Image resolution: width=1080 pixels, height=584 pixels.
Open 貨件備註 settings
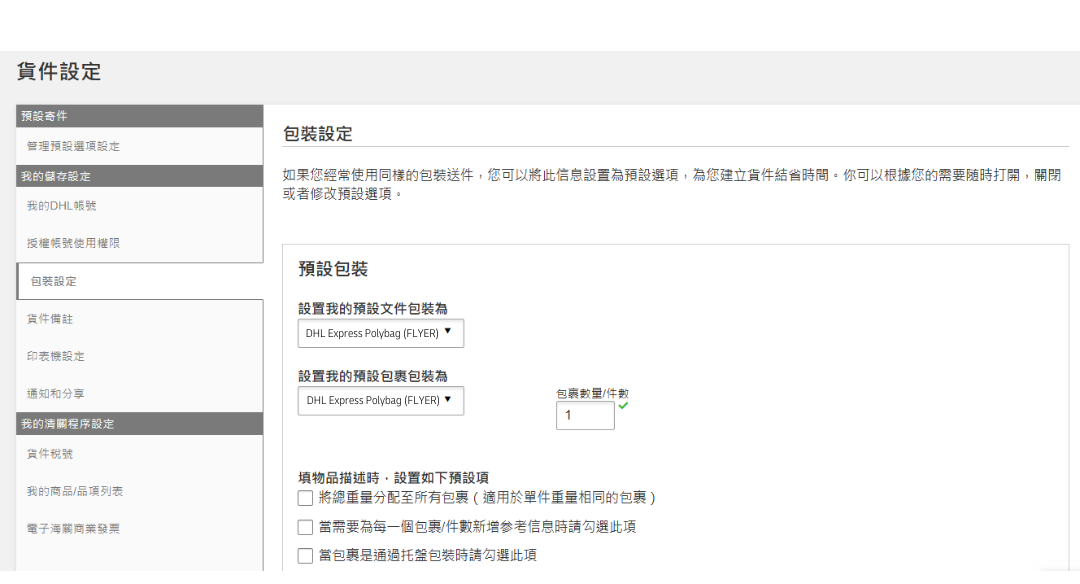pos(50,319)
